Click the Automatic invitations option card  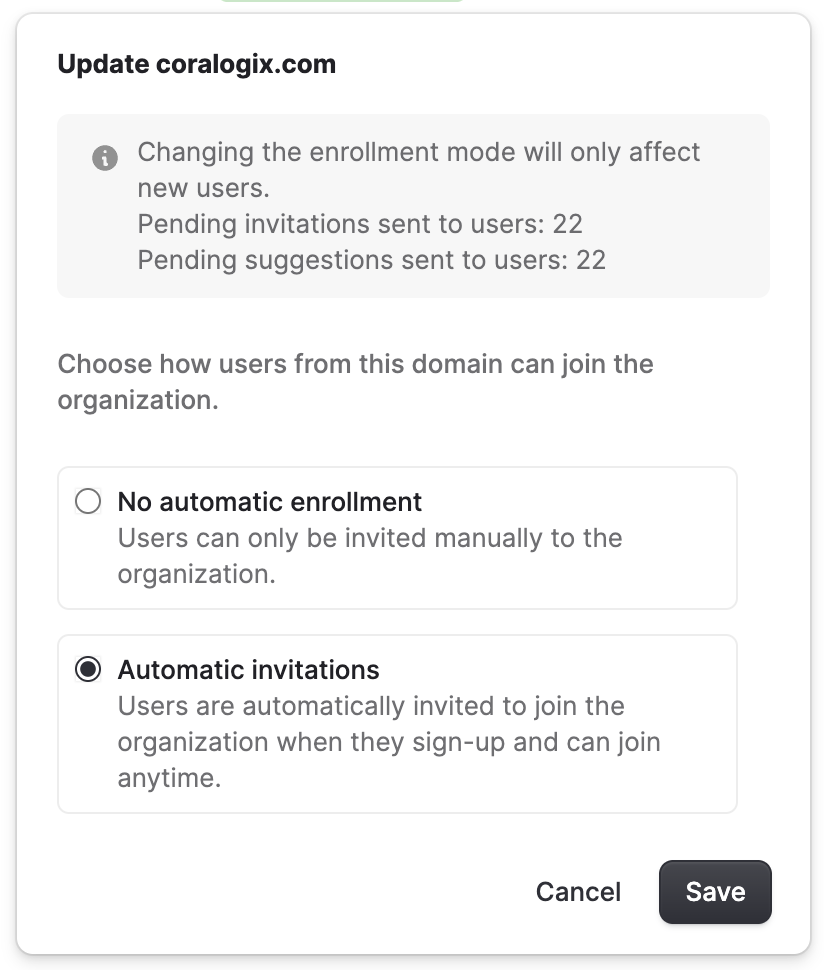(397, 723)
